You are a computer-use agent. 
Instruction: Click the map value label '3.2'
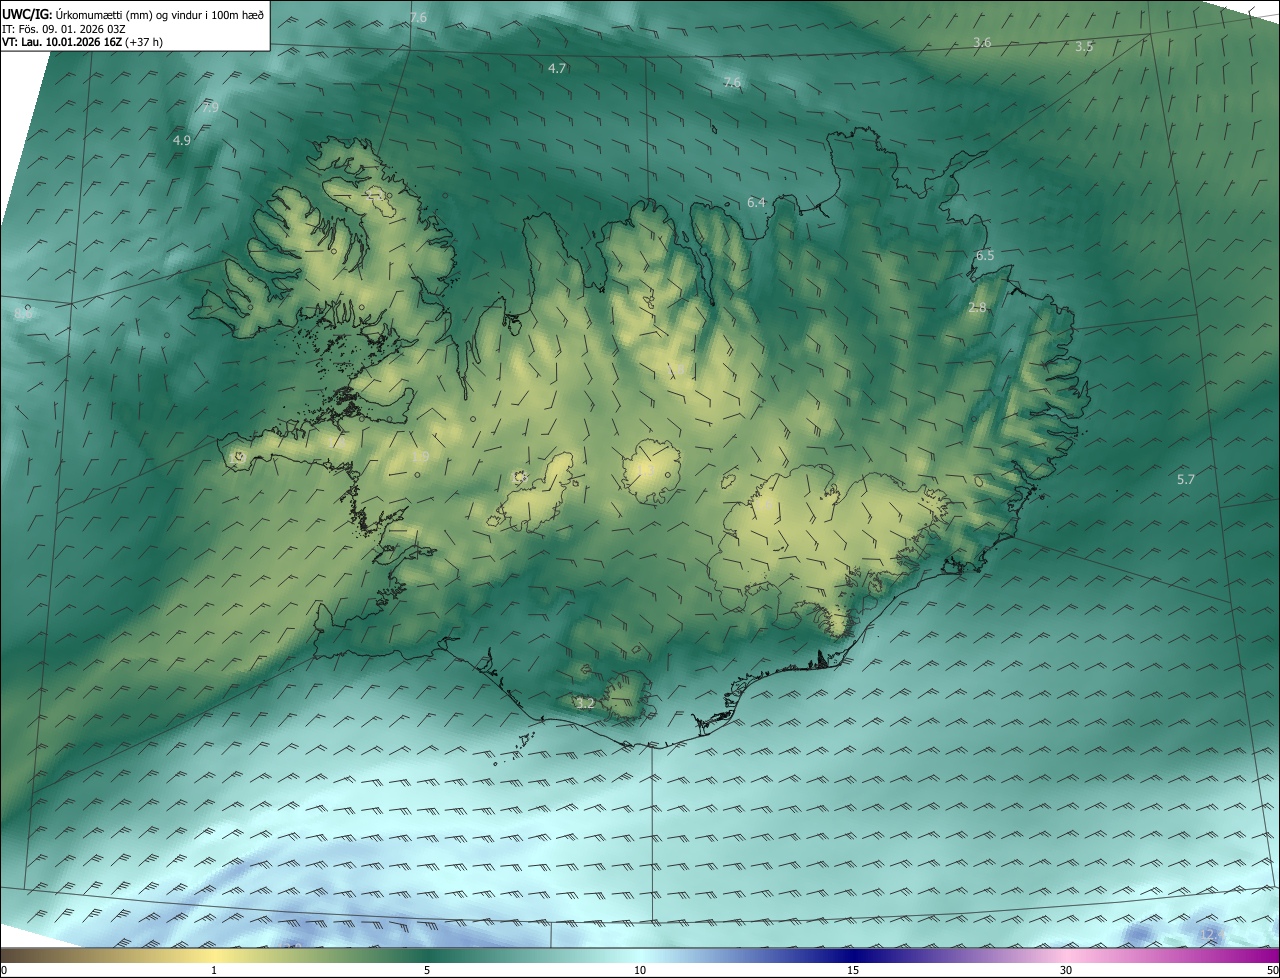tap(586, 704)
